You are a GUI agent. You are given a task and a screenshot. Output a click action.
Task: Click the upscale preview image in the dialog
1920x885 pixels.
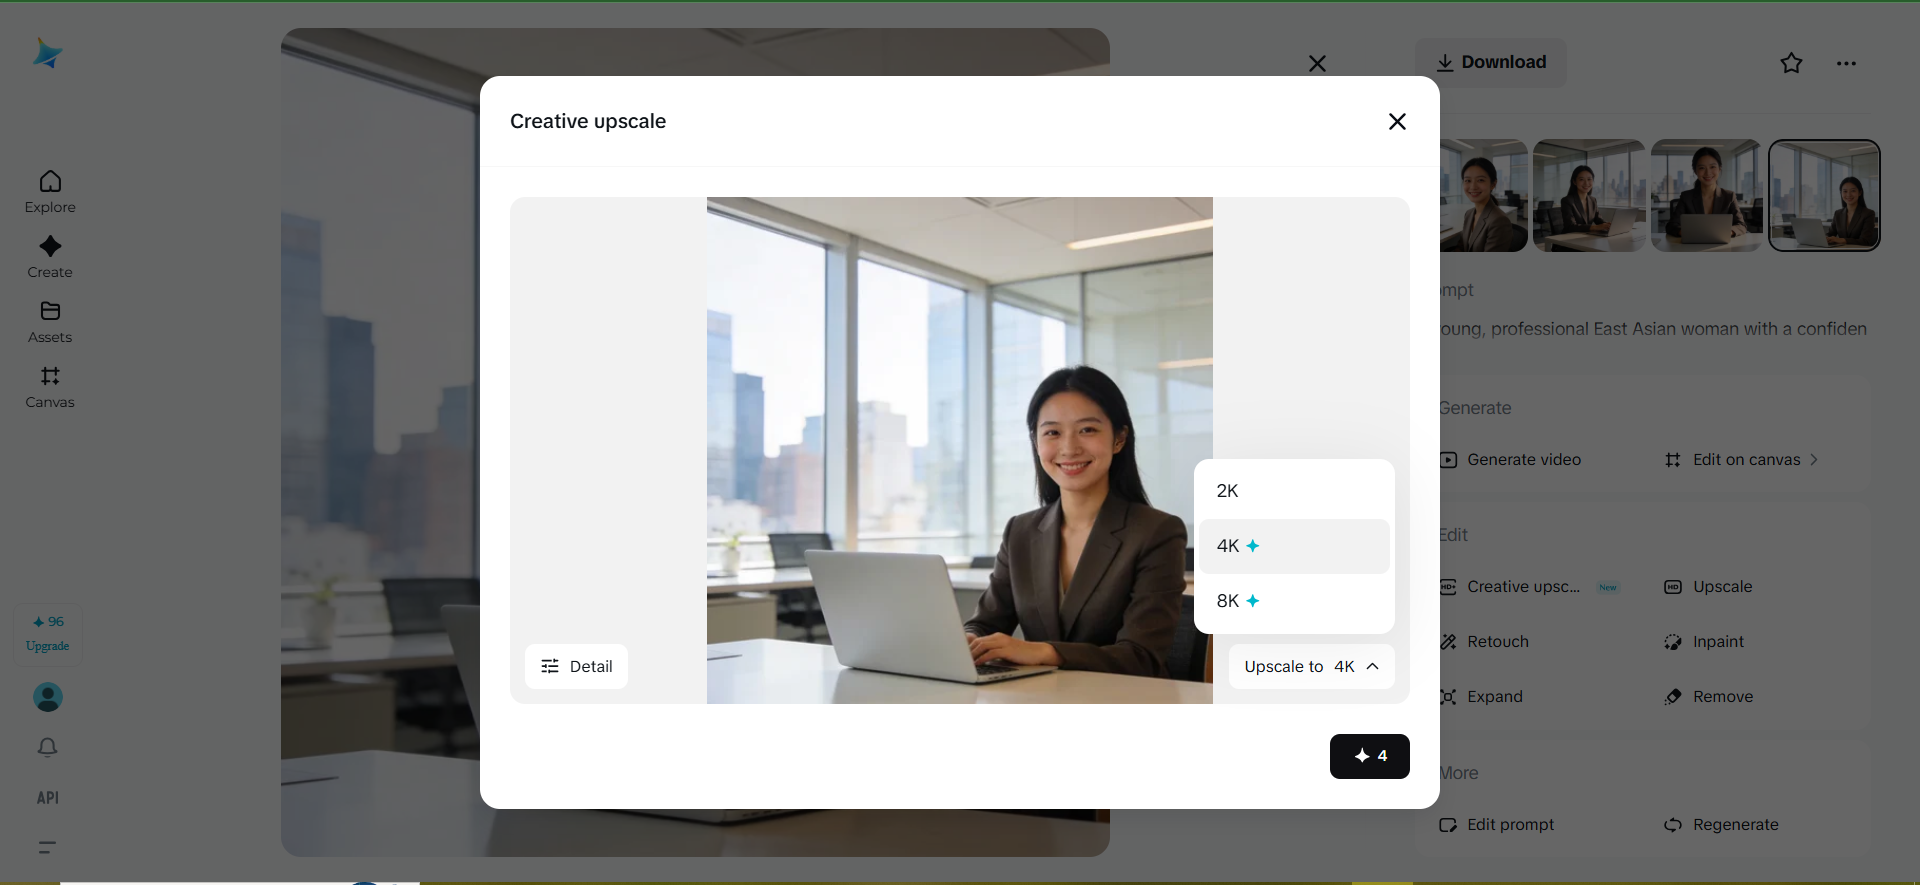pyautogui.click(x=959, y=450)
